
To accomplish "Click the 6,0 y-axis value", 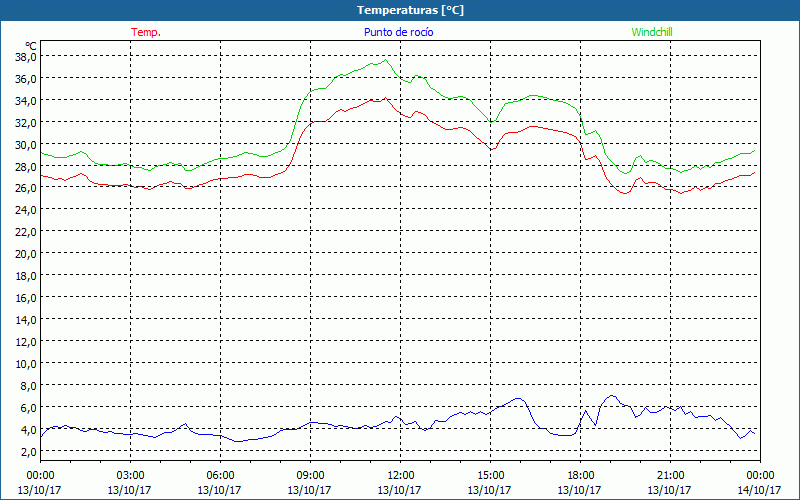I will 28,408.
